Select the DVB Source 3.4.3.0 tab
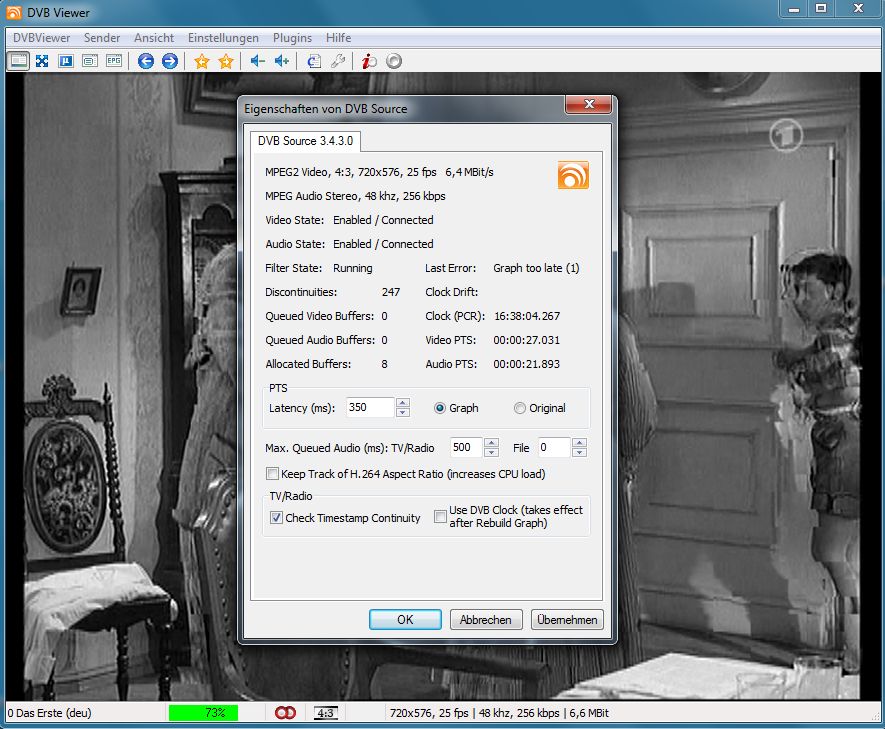885x729 pixels. click(x=305, y=141)
